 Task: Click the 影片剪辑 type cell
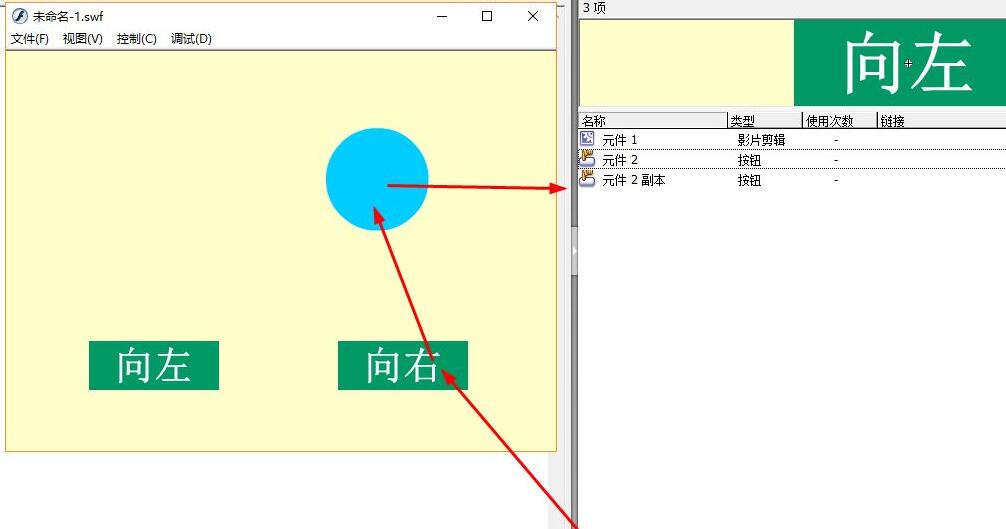click(761, 140)
